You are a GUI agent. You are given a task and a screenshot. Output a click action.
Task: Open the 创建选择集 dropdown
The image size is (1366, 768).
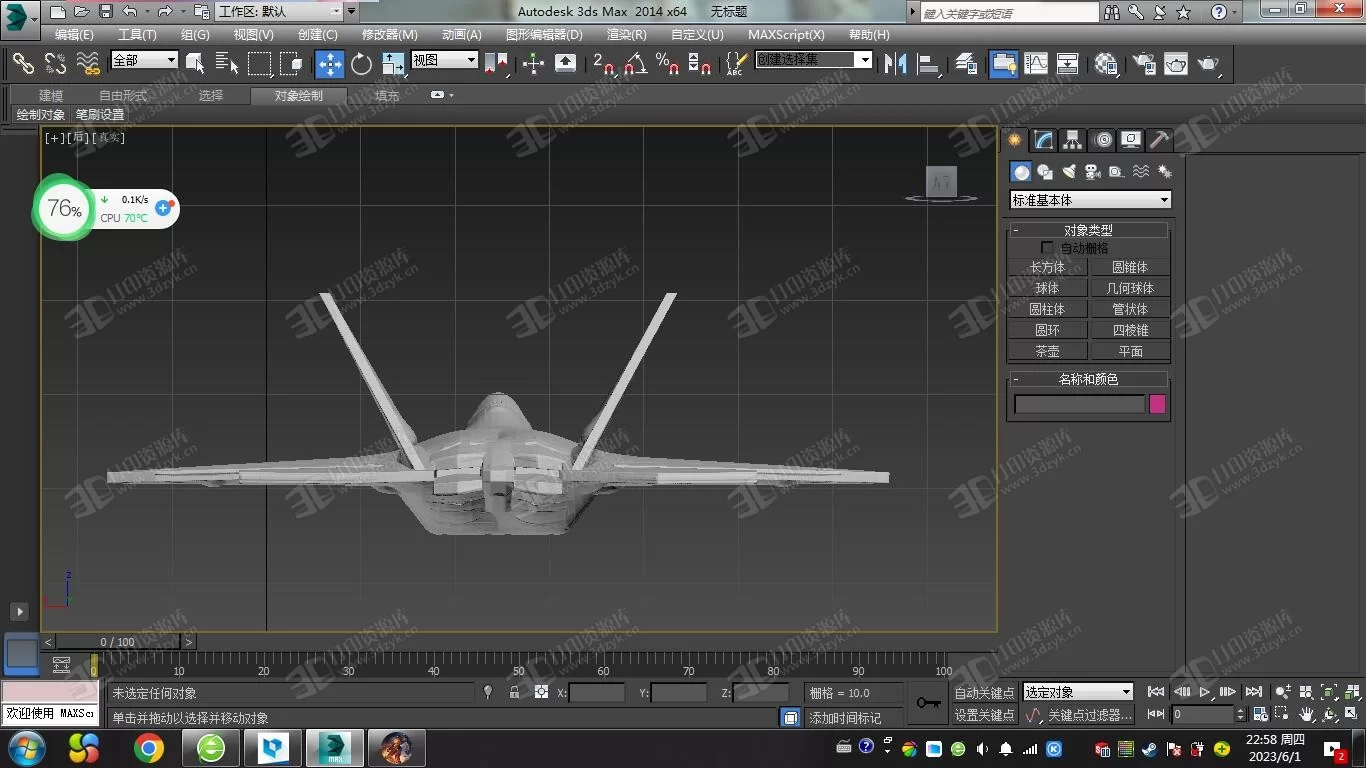click(814, 60)
